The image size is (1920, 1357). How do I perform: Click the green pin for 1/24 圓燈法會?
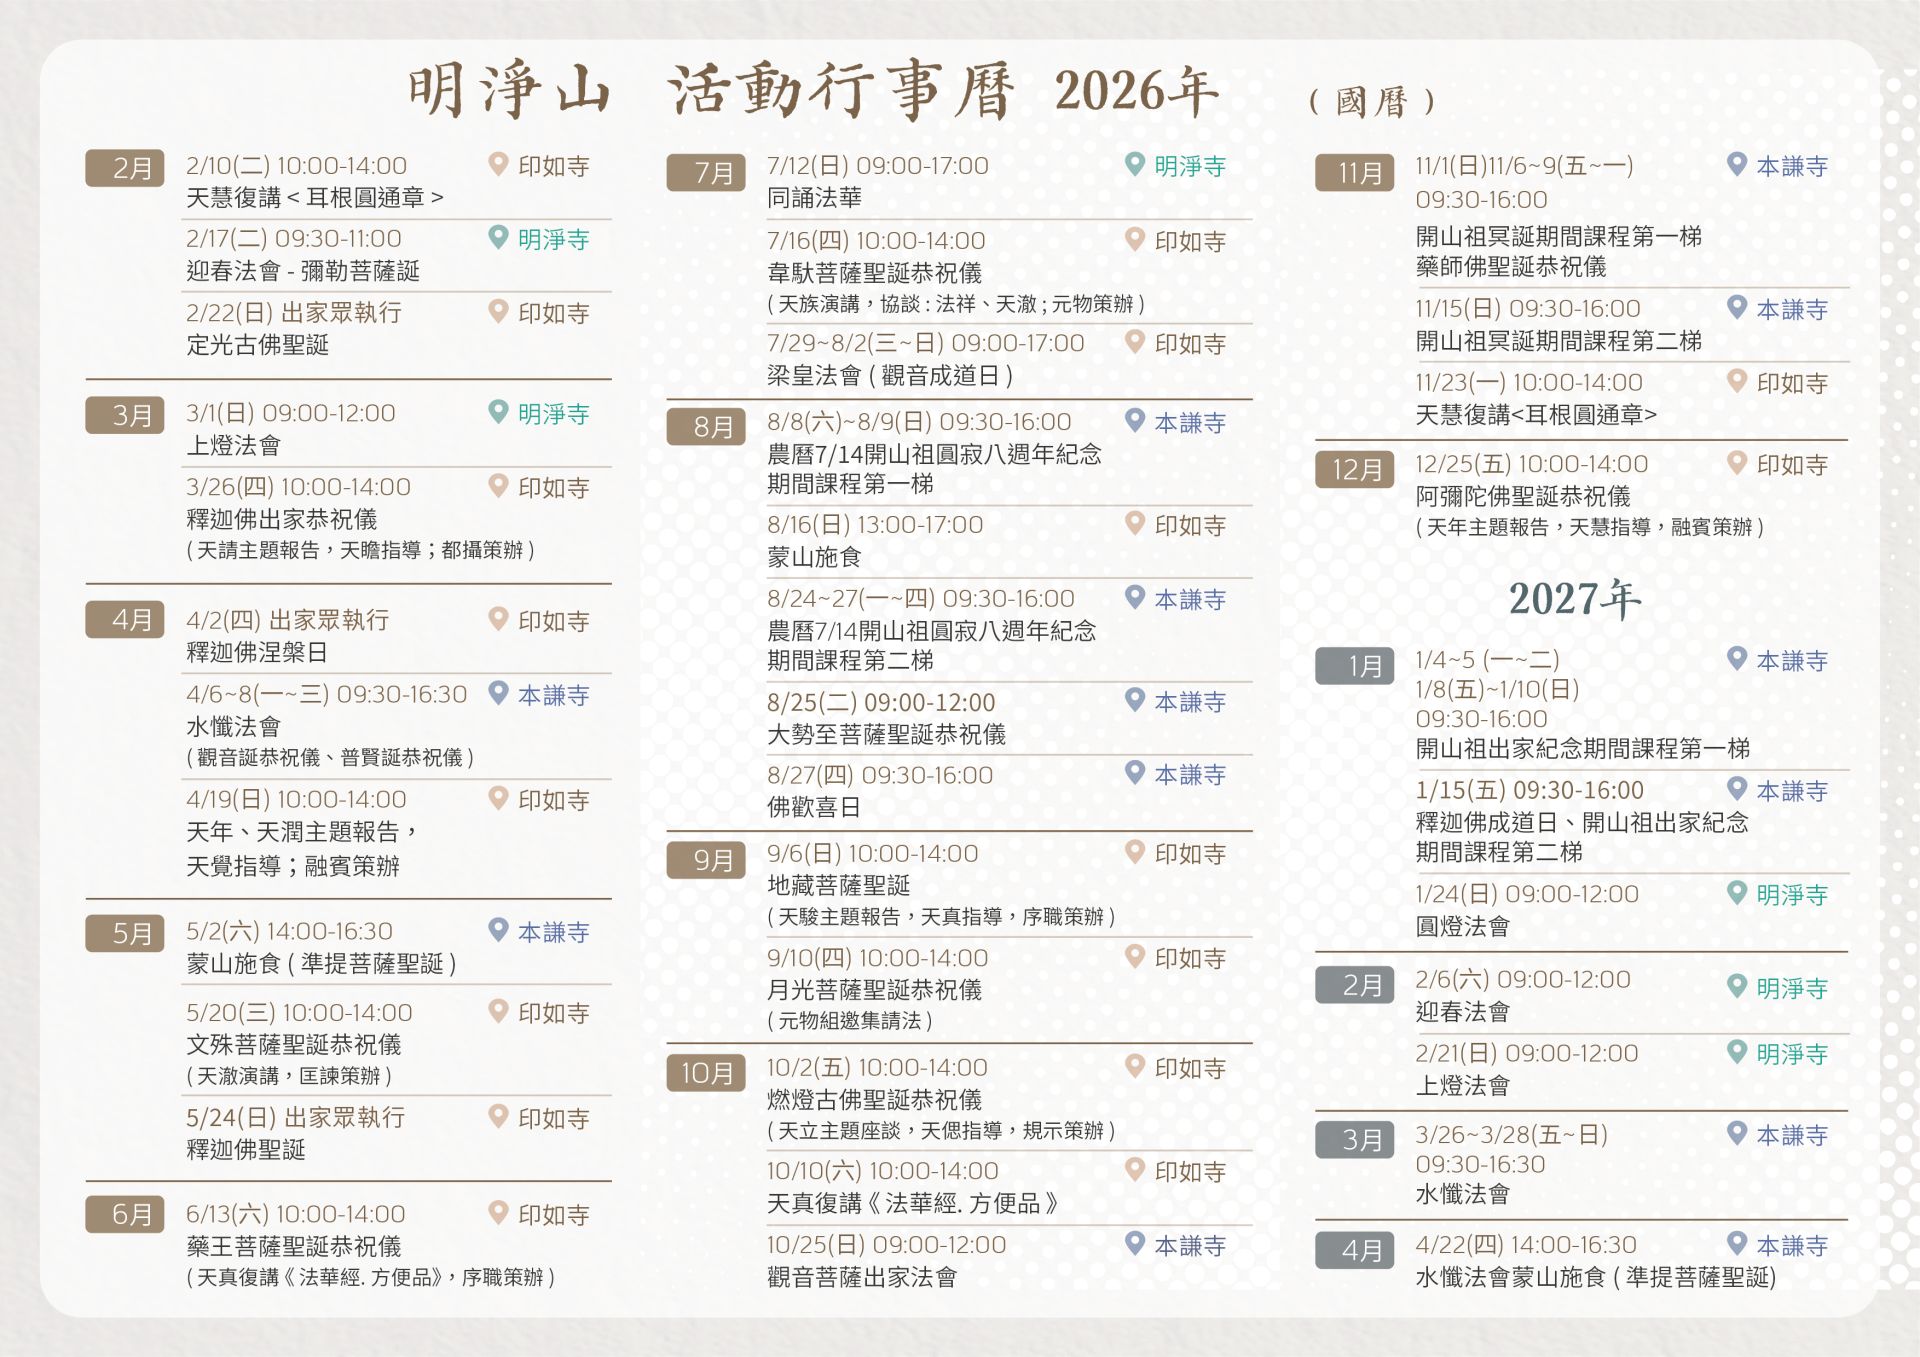point(1737,893)
